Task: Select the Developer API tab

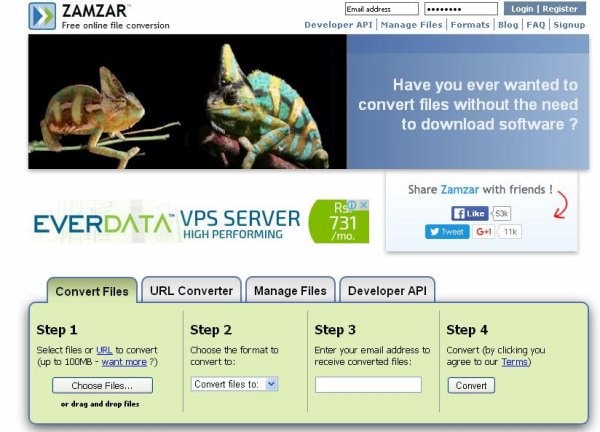Action: coord(387,291)
